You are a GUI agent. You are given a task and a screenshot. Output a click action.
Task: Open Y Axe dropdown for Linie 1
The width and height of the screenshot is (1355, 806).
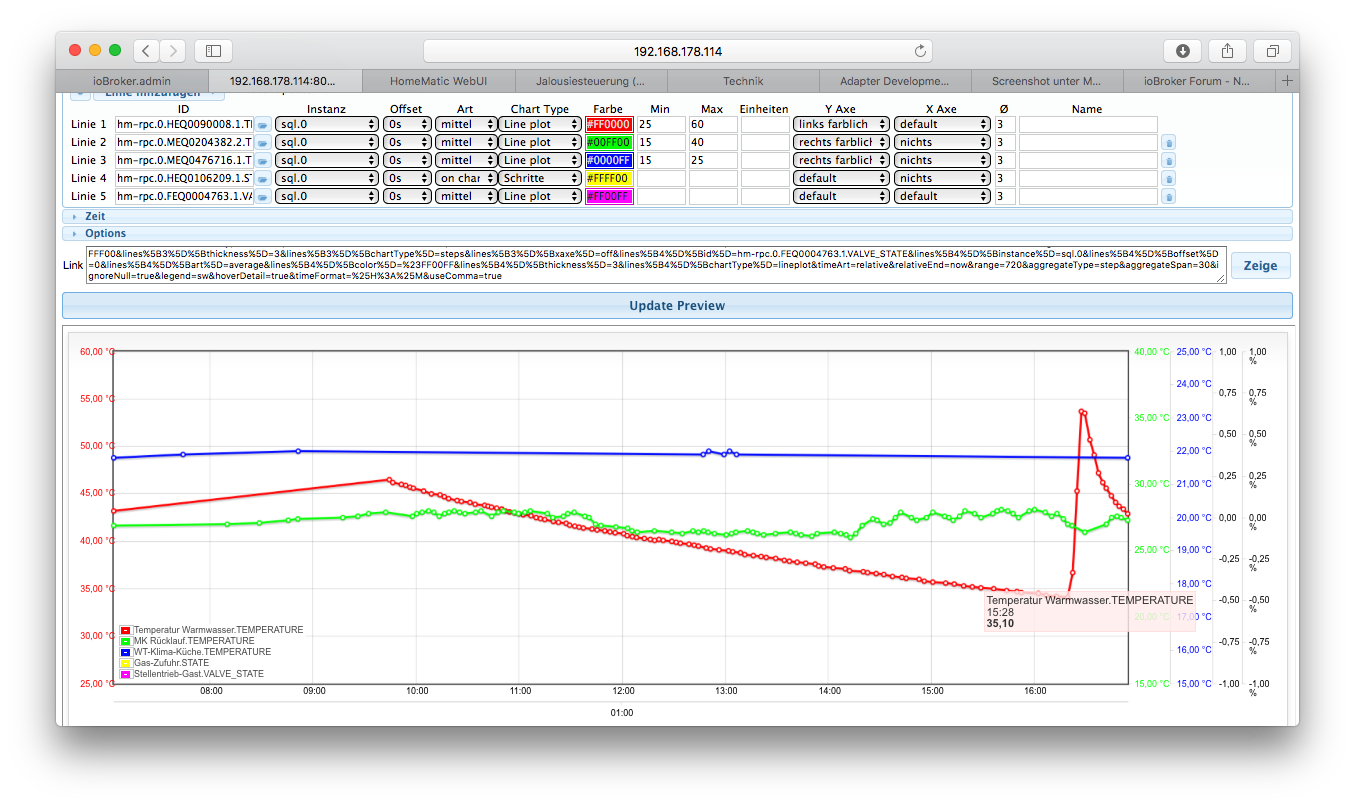(841, 124)
